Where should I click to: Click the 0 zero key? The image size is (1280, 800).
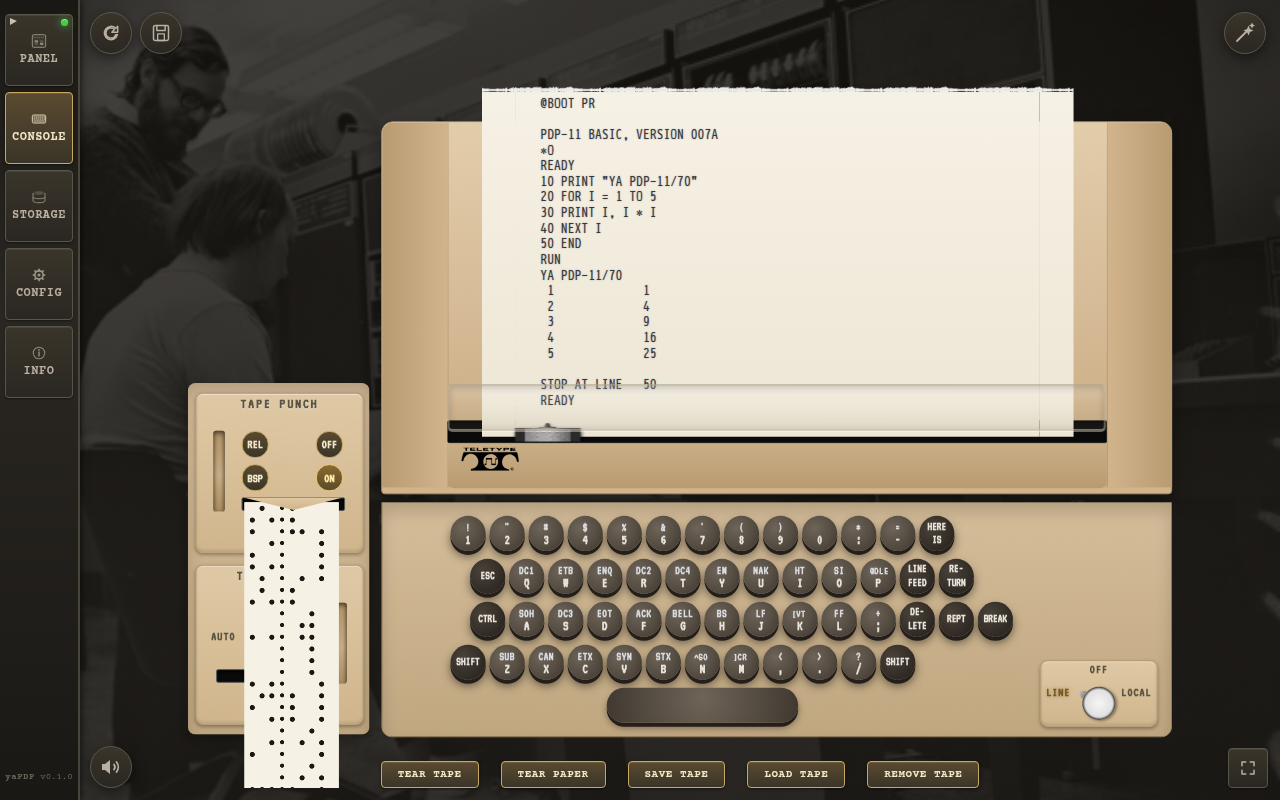pos(820,534)
